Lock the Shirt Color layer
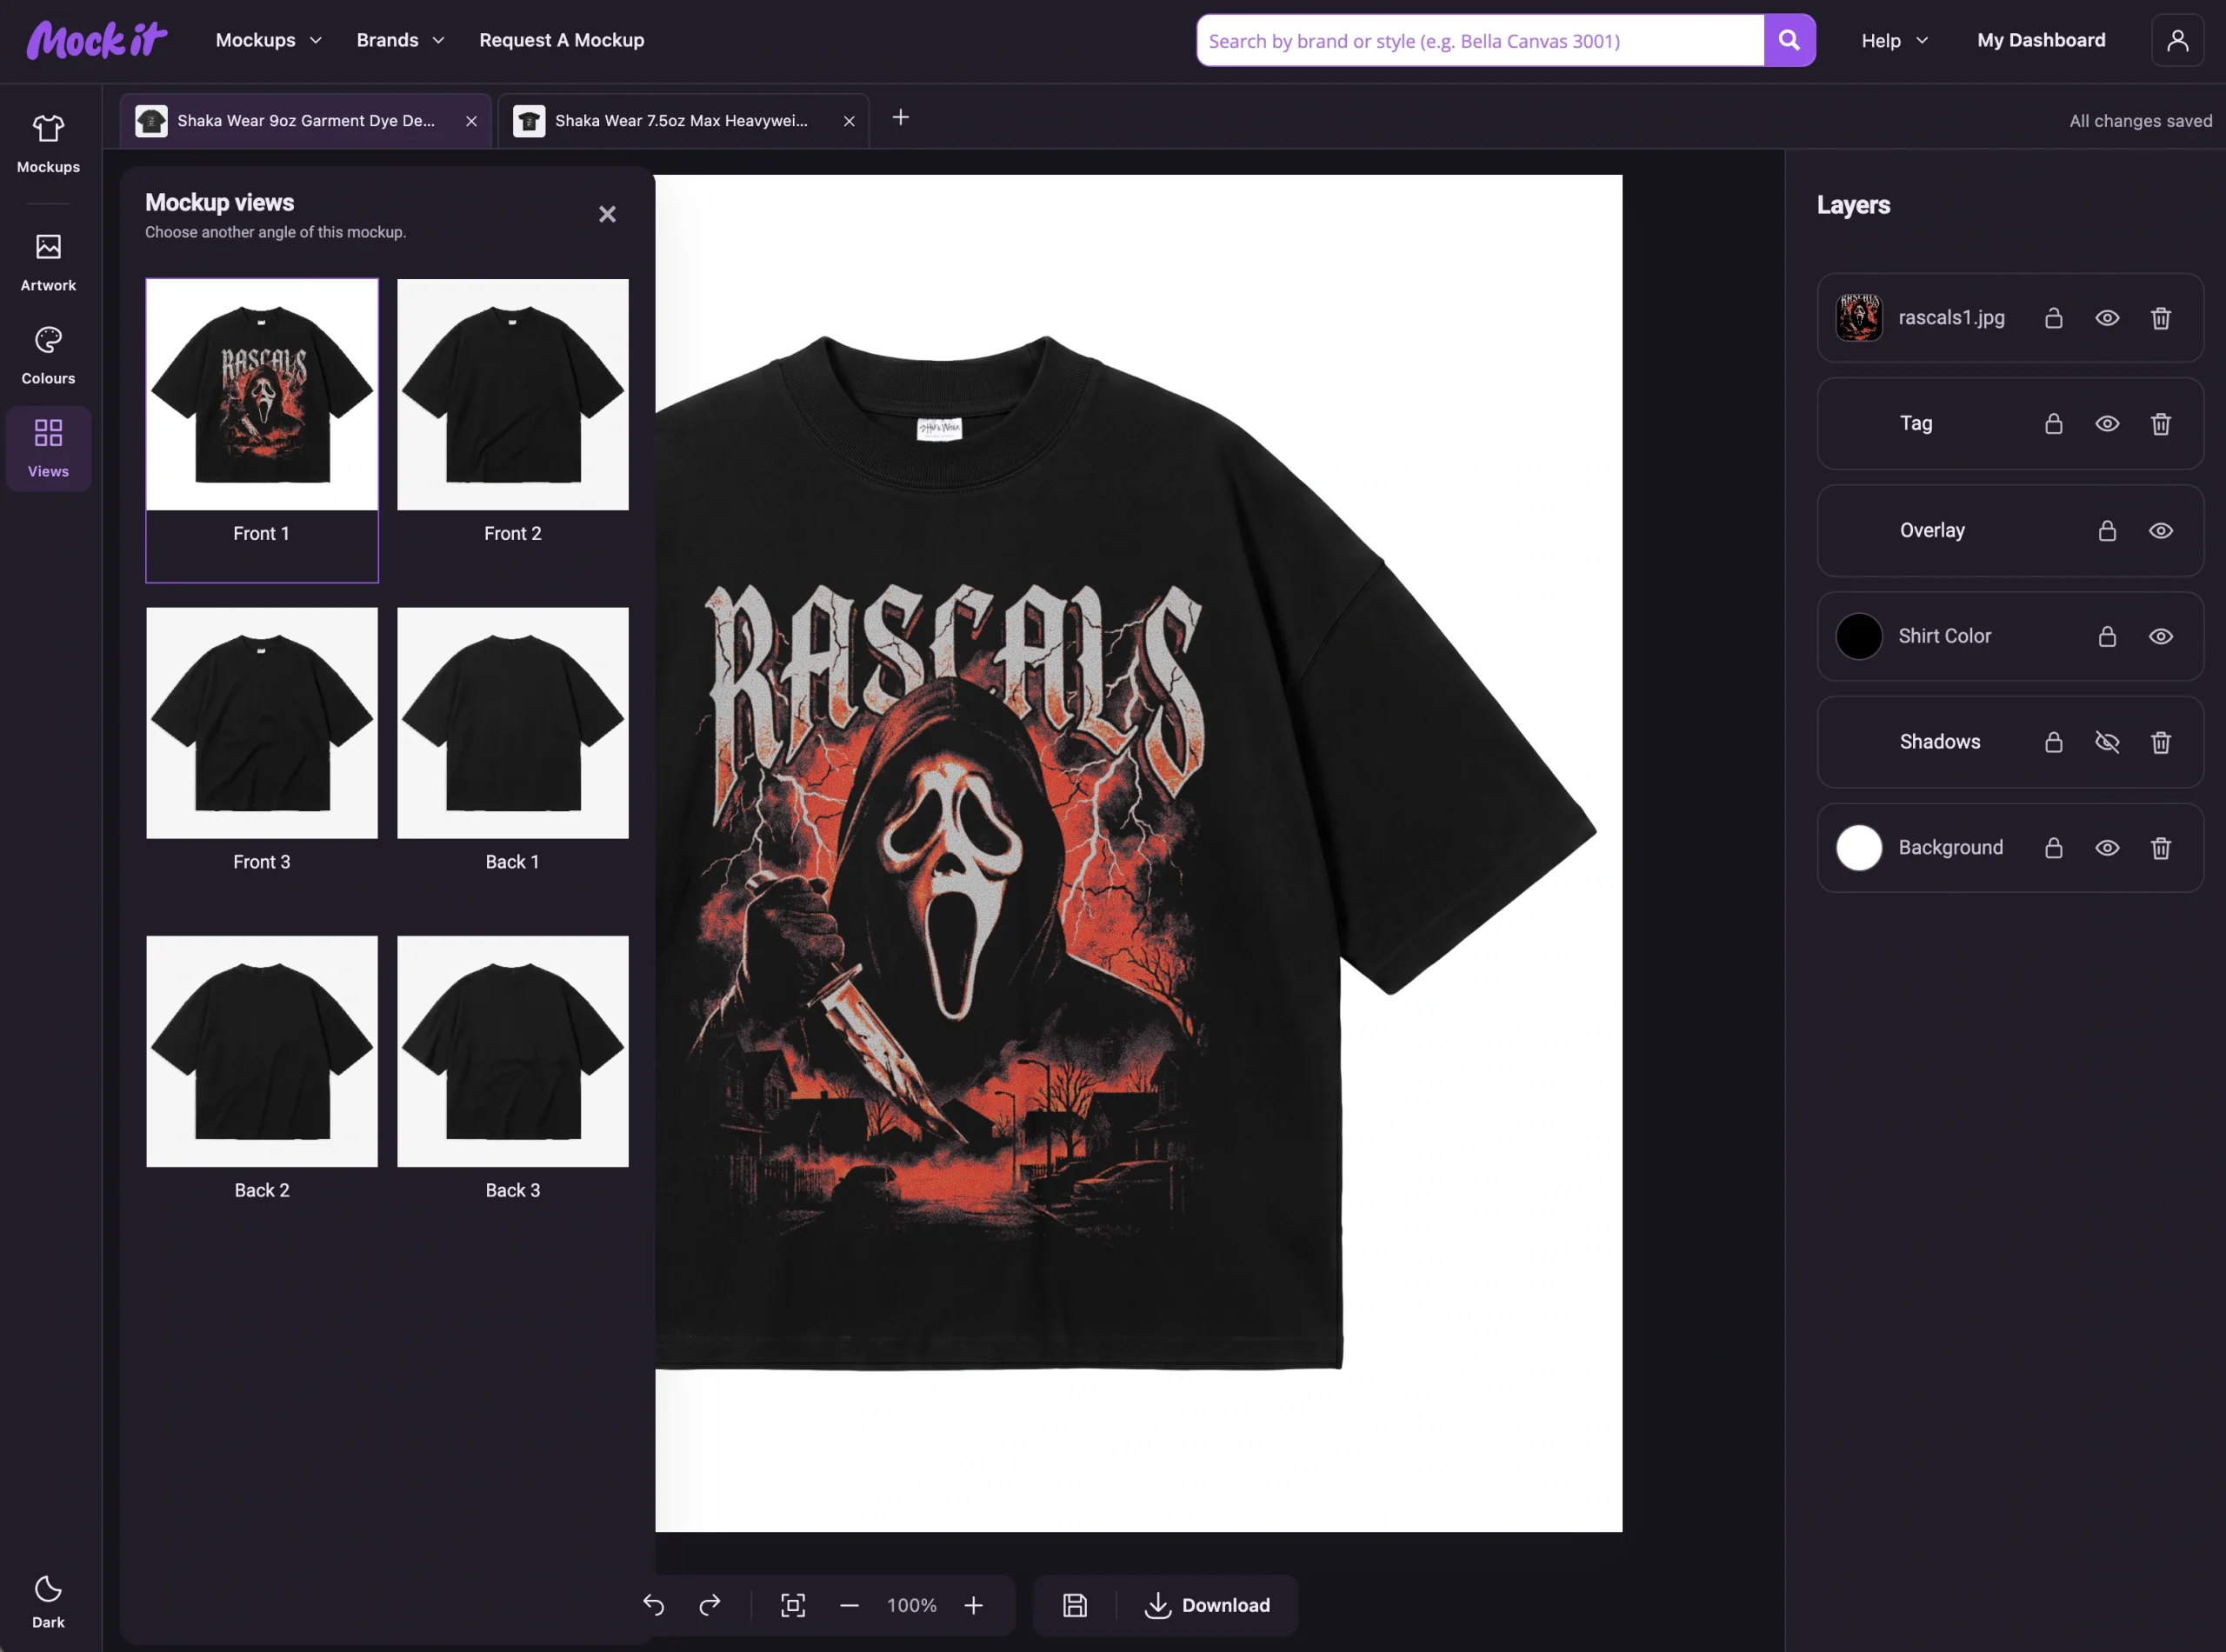Viewport: 2226px width, 1652px height. [x=2106, y=636]
